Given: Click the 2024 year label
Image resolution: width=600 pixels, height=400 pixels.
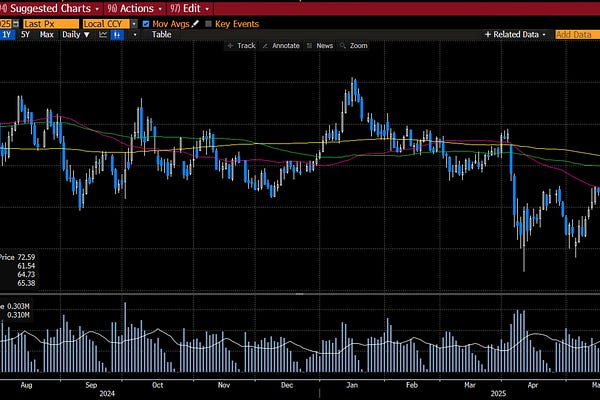Looking at the screenshot, I should (x=107, y=393).
